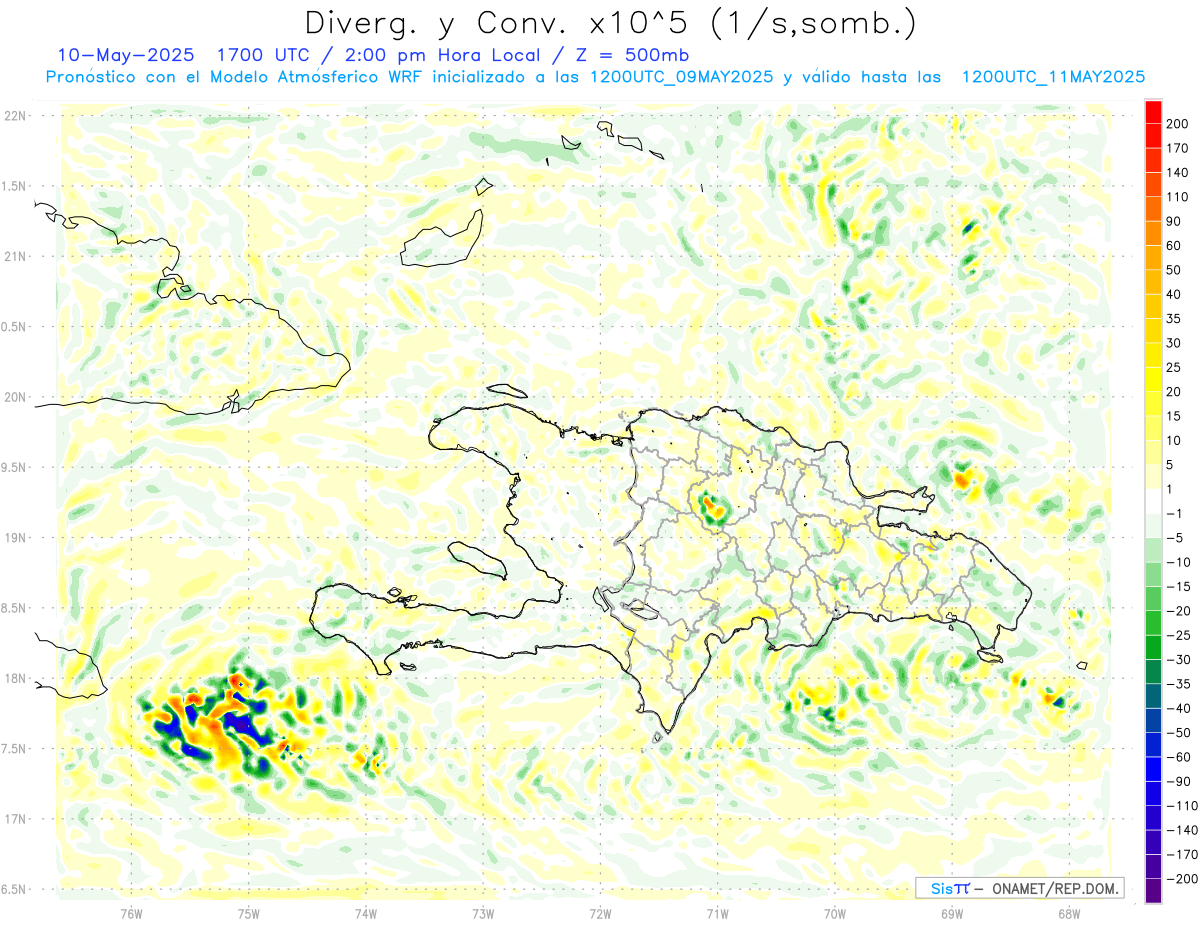Click the color scale label '170'
Image resolution: width=1200 pixels, height=927 pixels.
click(1176, 148)
